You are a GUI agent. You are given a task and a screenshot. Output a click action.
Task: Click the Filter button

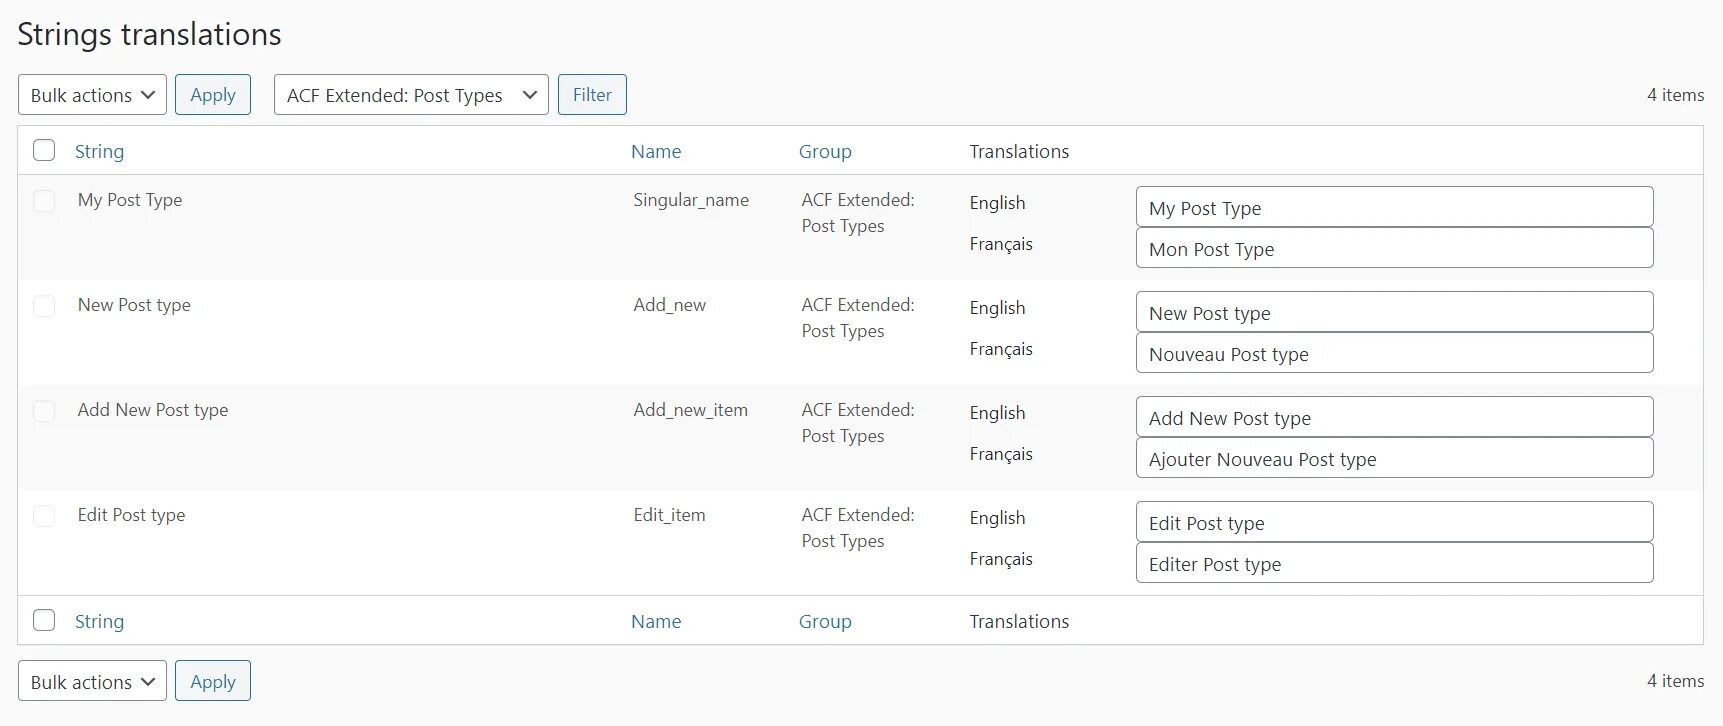[x=592, y=95]
